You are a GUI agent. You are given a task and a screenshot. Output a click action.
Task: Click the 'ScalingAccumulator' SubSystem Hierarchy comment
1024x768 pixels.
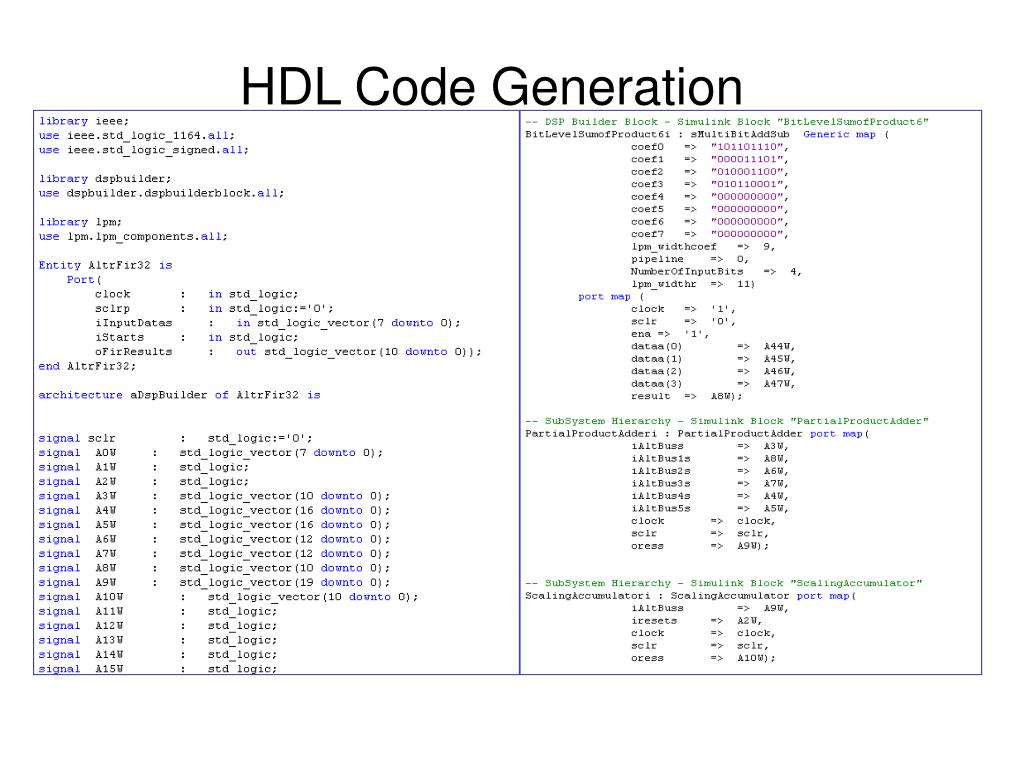[724, 582]
